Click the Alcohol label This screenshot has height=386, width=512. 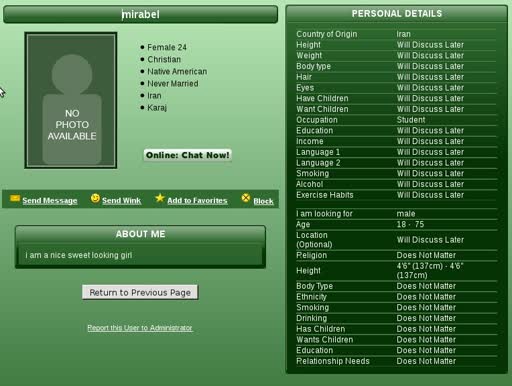(x=310, y=184)
